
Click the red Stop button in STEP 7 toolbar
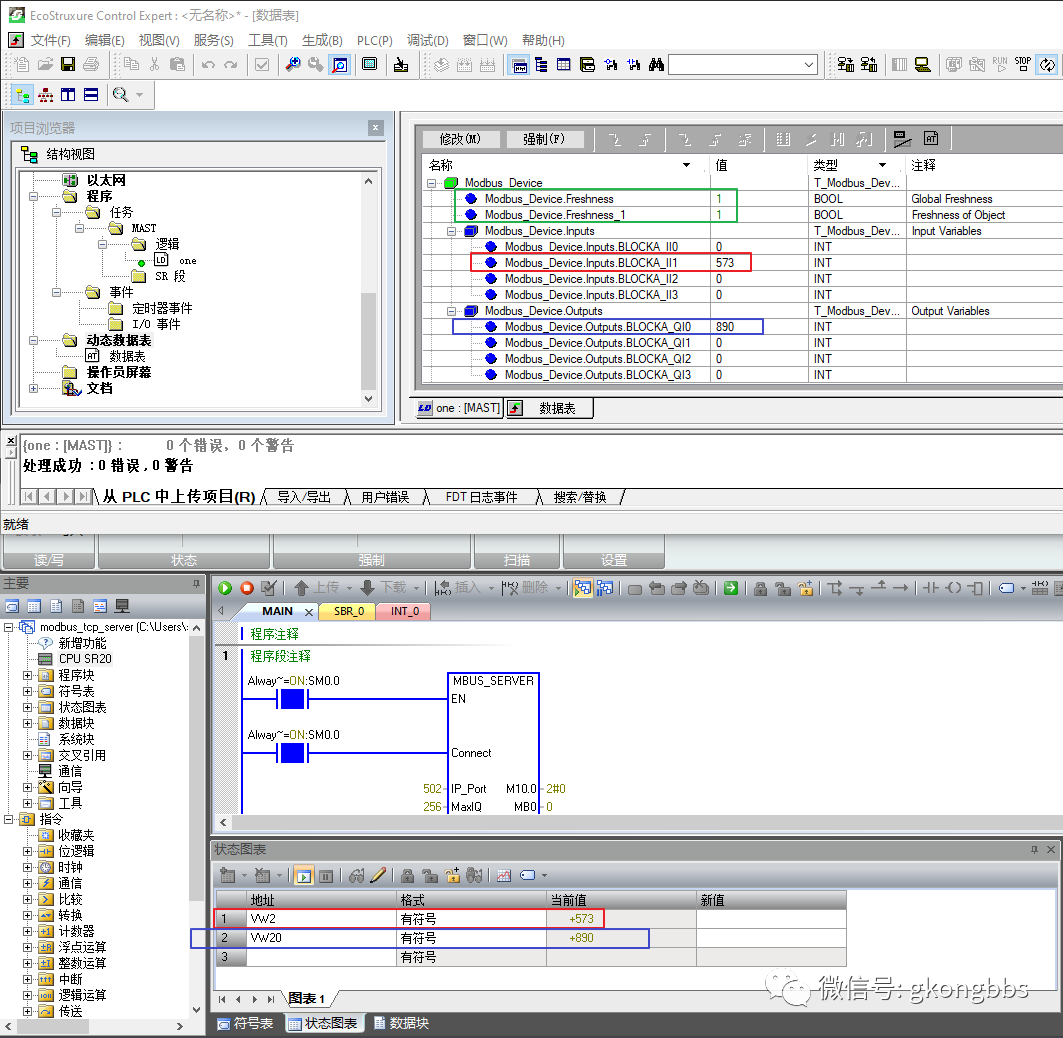pyautogui.click(x=247, y=588)
